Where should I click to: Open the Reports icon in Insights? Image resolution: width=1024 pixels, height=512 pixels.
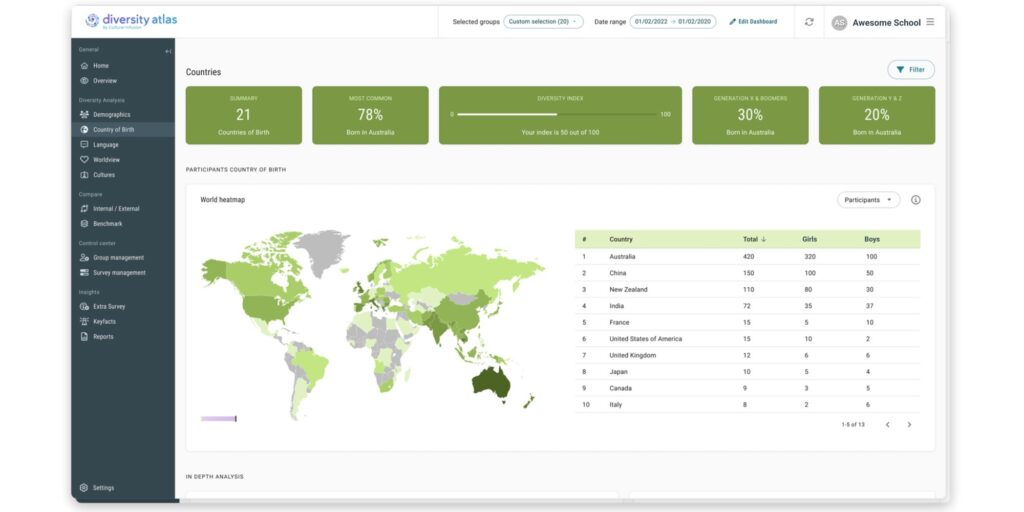pyautogui.click(x=84, y=337)
